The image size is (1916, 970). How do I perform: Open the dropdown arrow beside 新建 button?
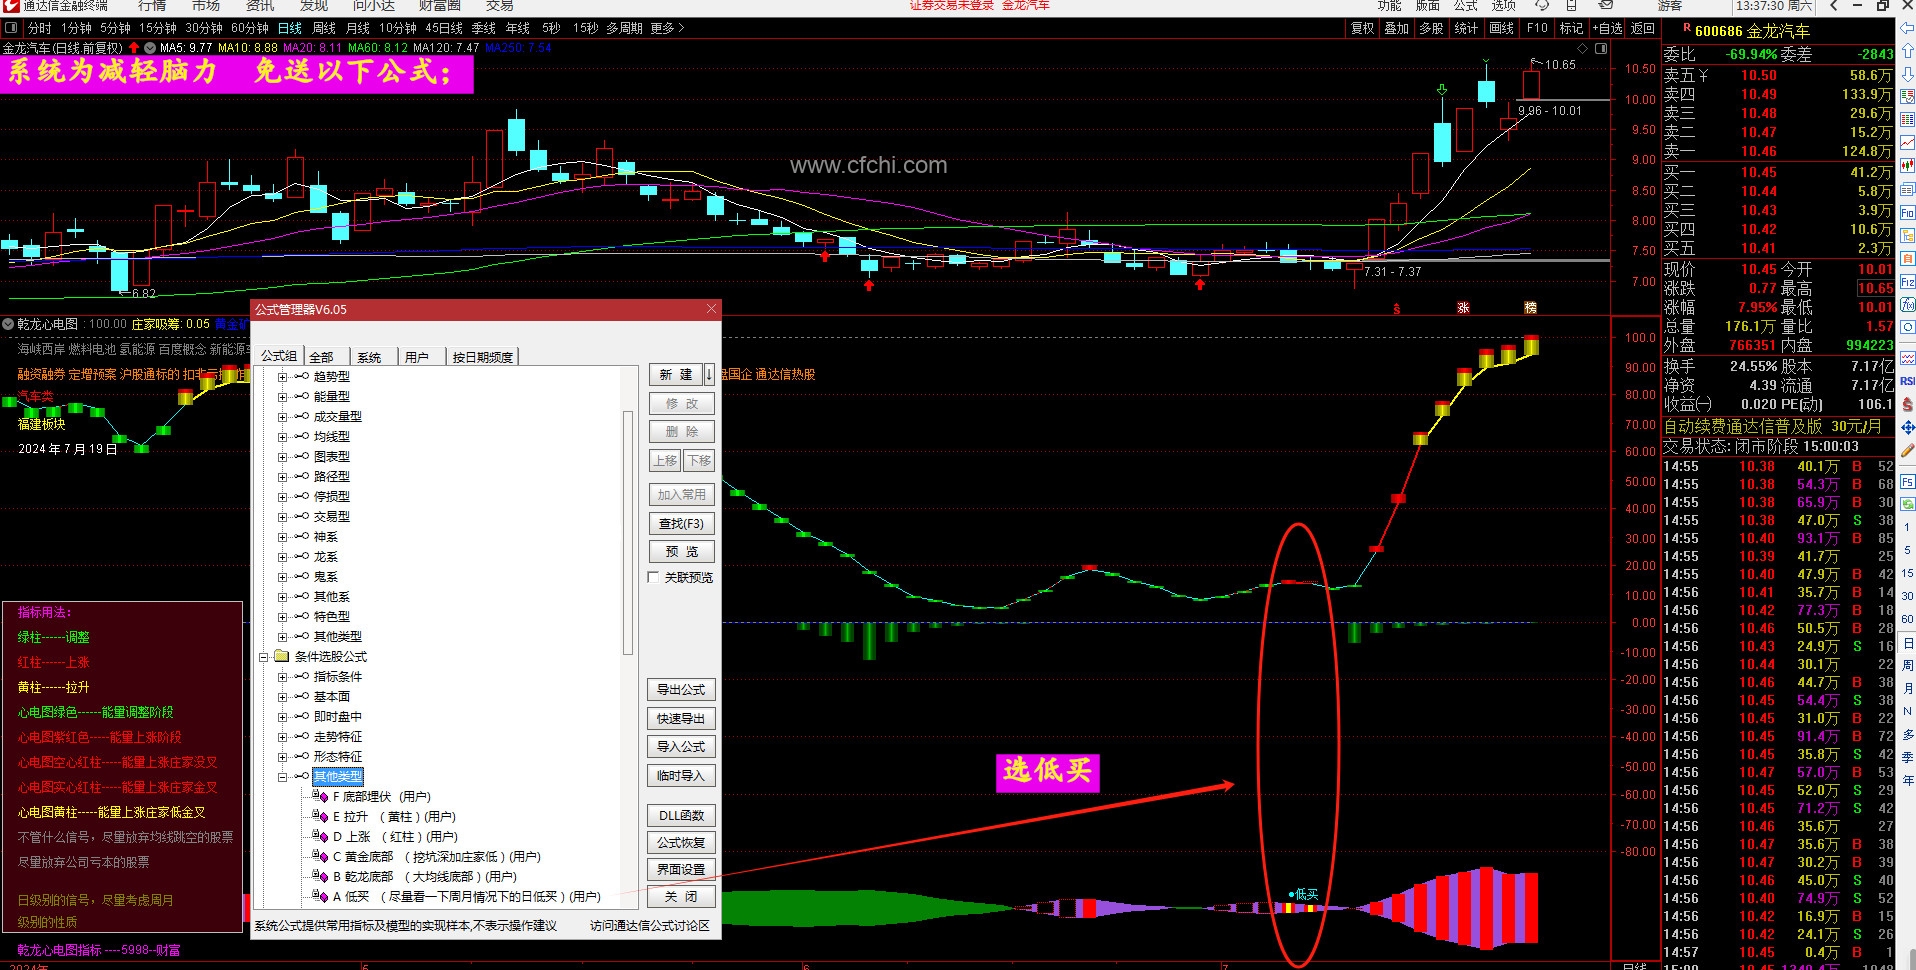(709, 375)
